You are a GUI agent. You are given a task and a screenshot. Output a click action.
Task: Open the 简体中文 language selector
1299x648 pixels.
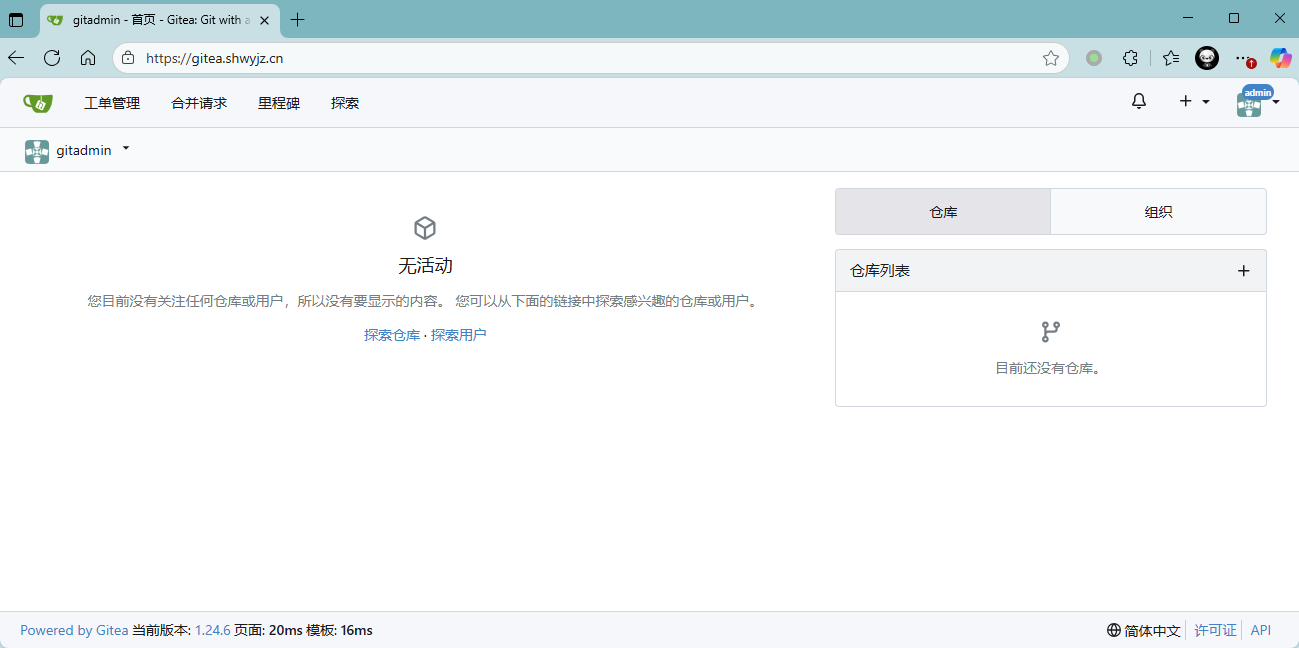[x=1144, y=630]
